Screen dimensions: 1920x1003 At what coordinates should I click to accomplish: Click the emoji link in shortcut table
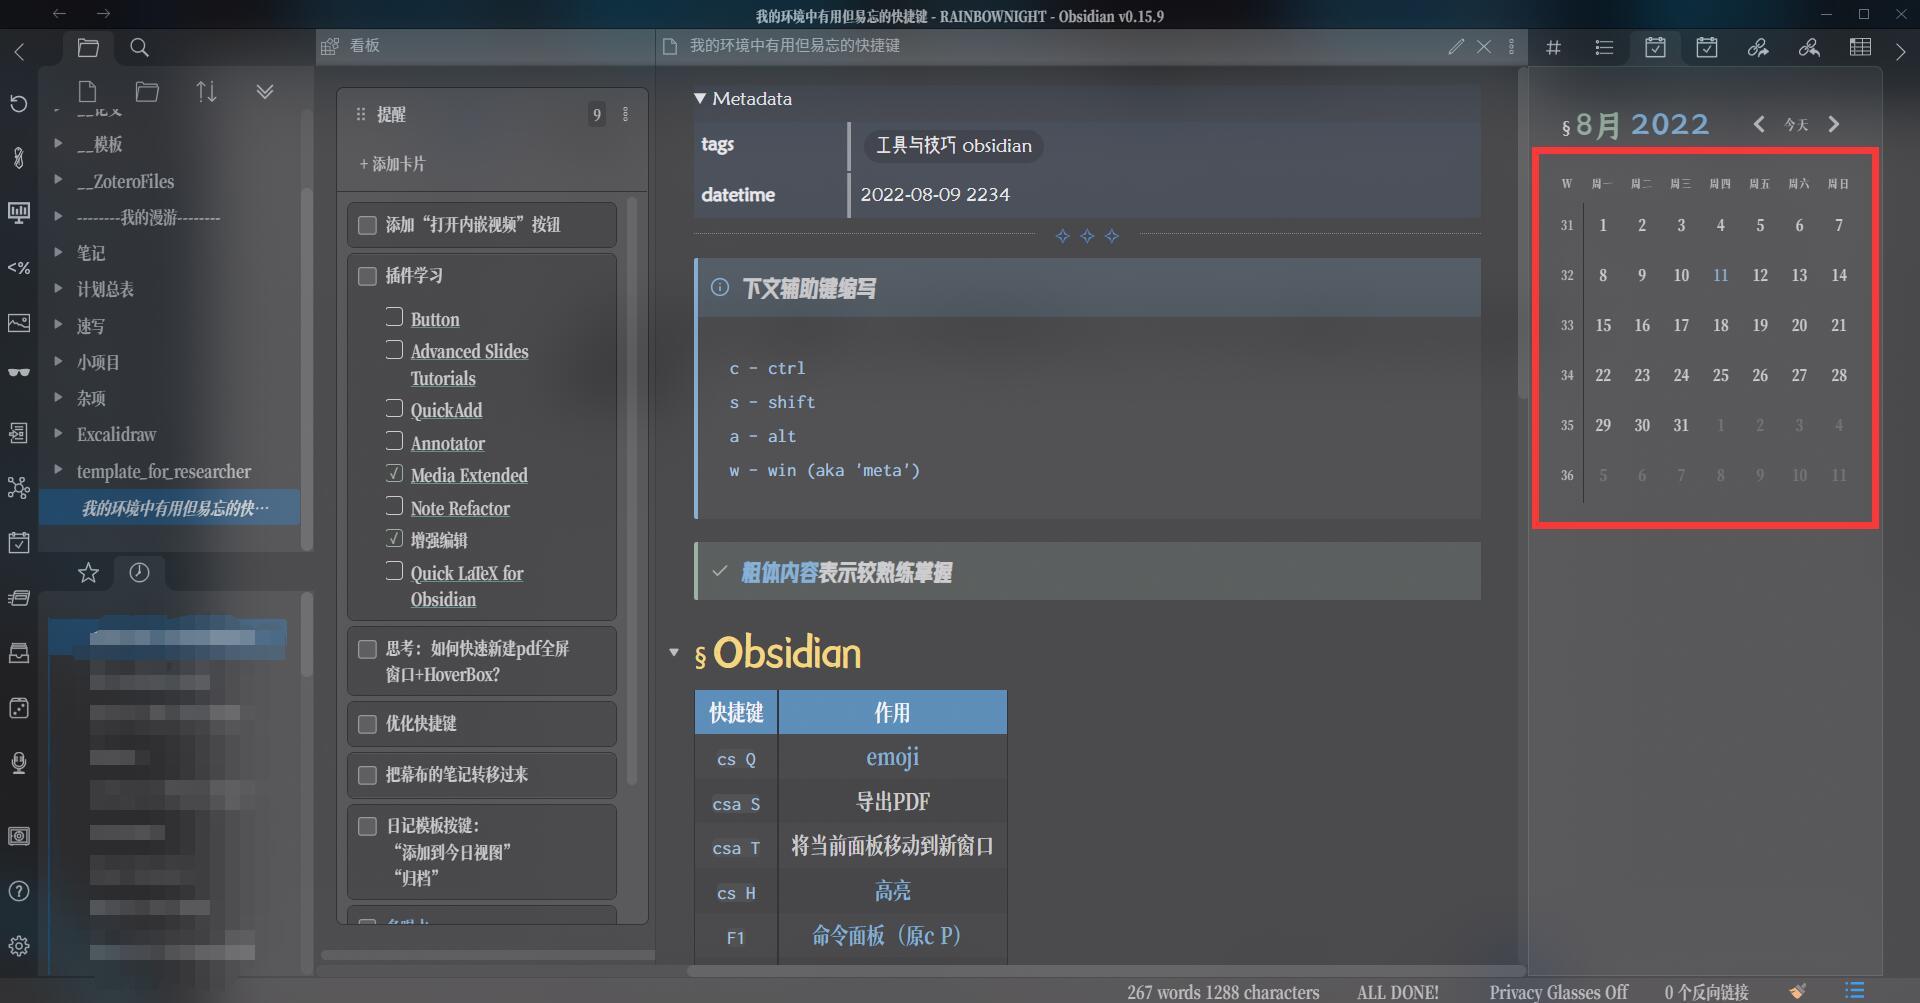[892, 757]
